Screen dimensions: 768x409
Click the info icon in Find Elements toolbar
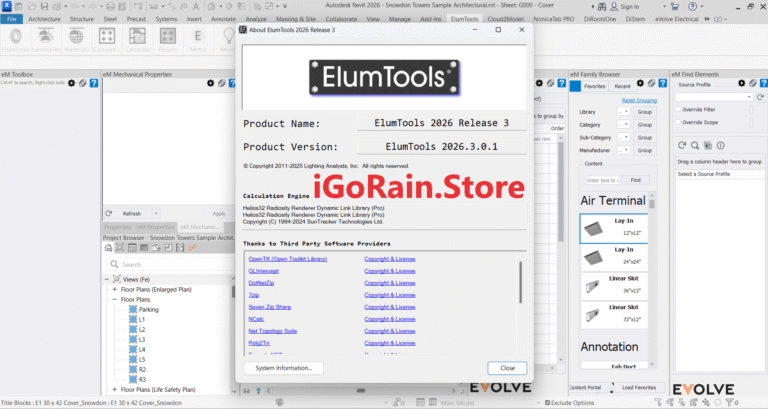pyautogui.click(x=720, y=145)
